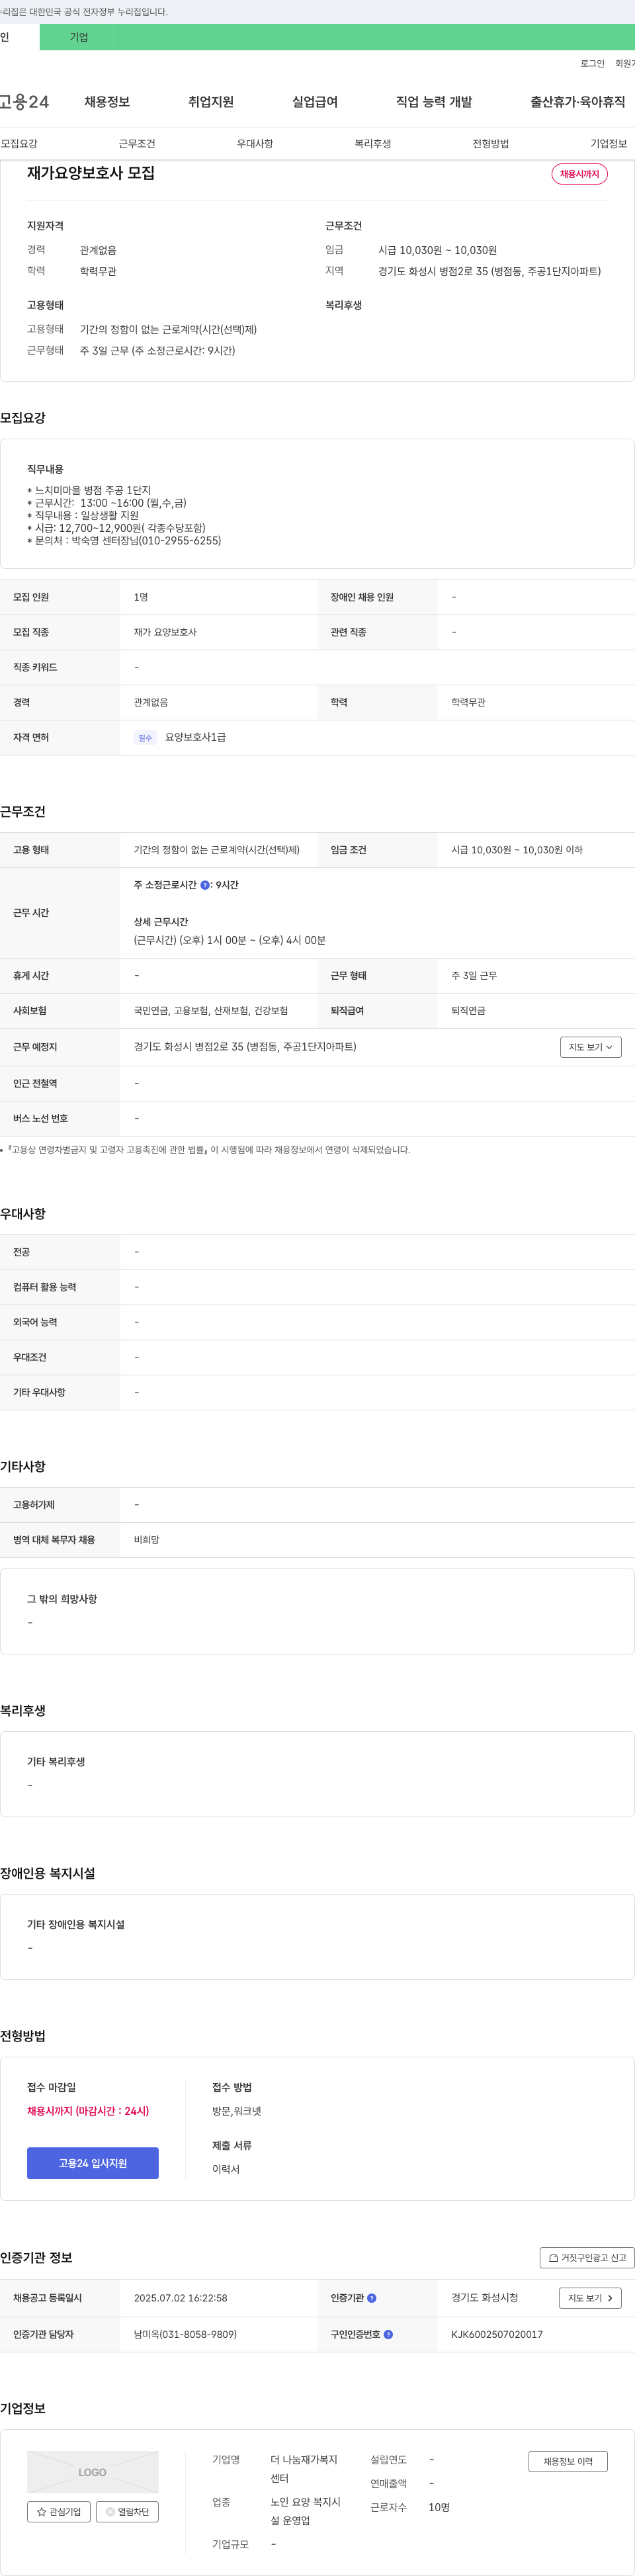
Task: Jump to 근무조건 section tab
Action: 137,144
